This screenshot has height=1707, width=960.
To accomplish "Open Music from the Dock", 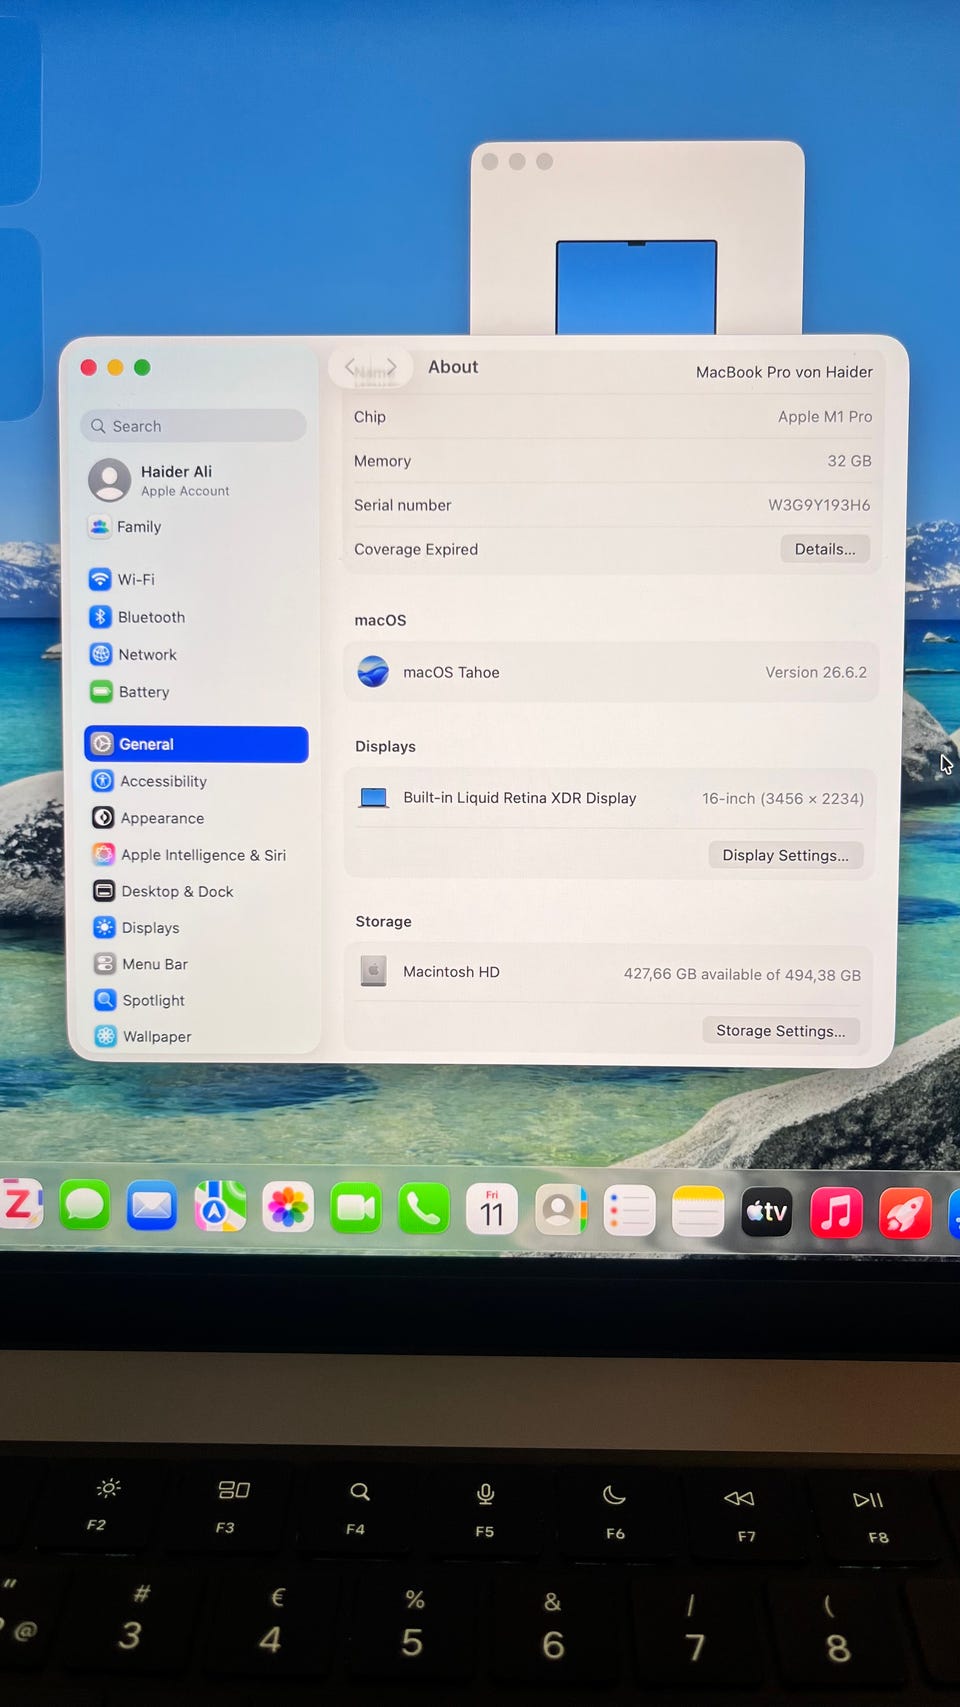I will click(836, 1213).
